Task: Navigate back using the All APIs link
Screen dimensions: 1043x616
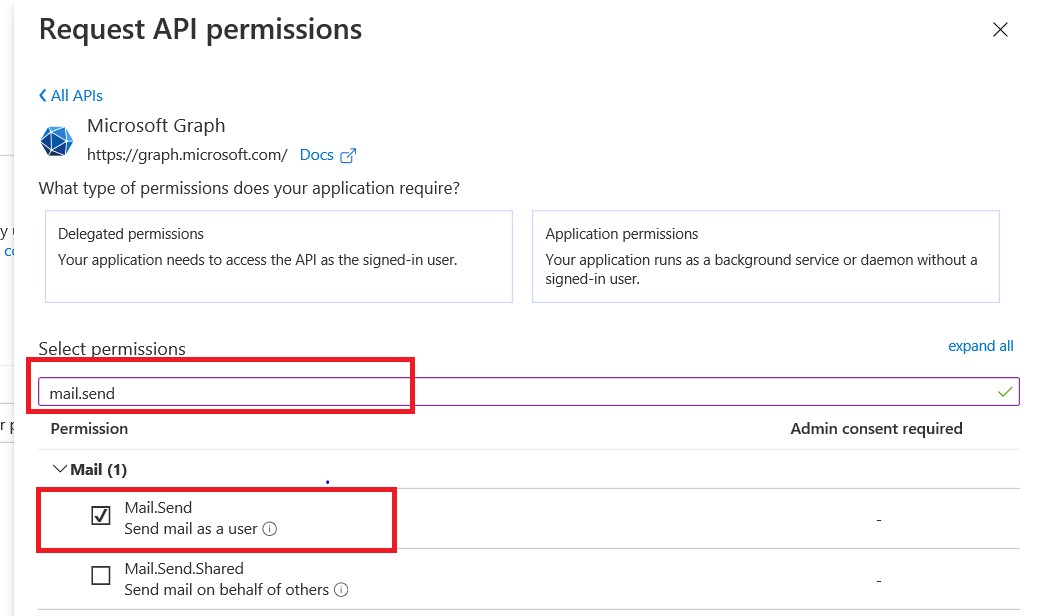Action: pyautogui.click(x=76, y=95)
